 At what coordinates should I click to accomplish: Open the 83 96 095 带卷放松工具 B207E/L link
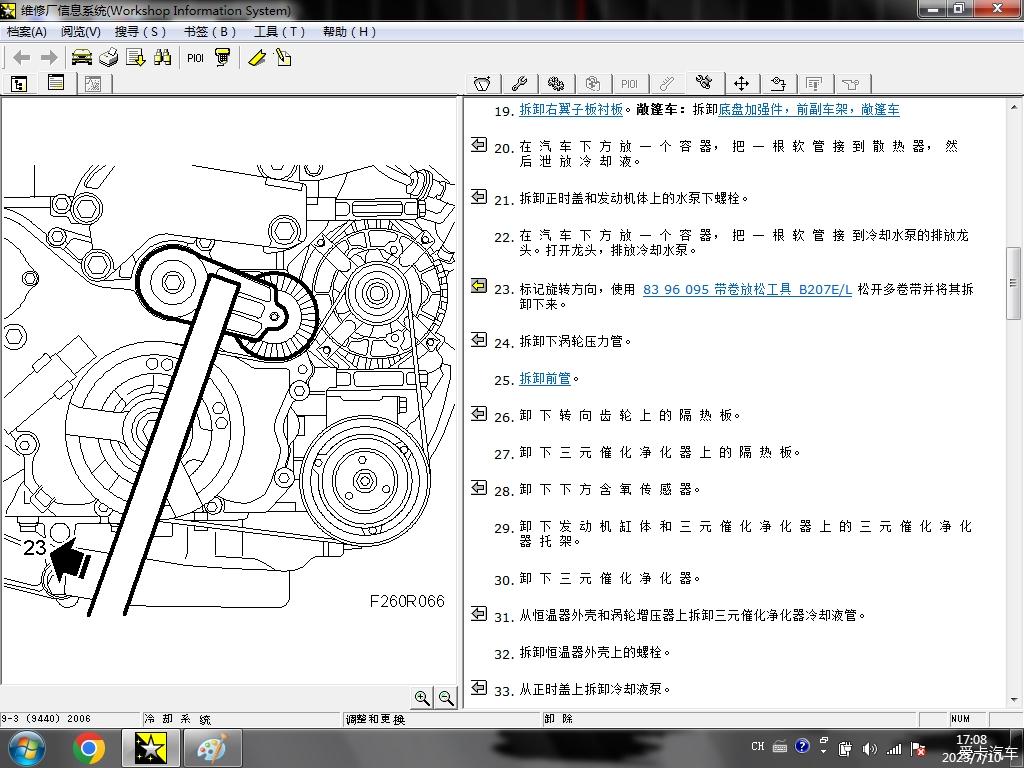(x=747, y=289)
